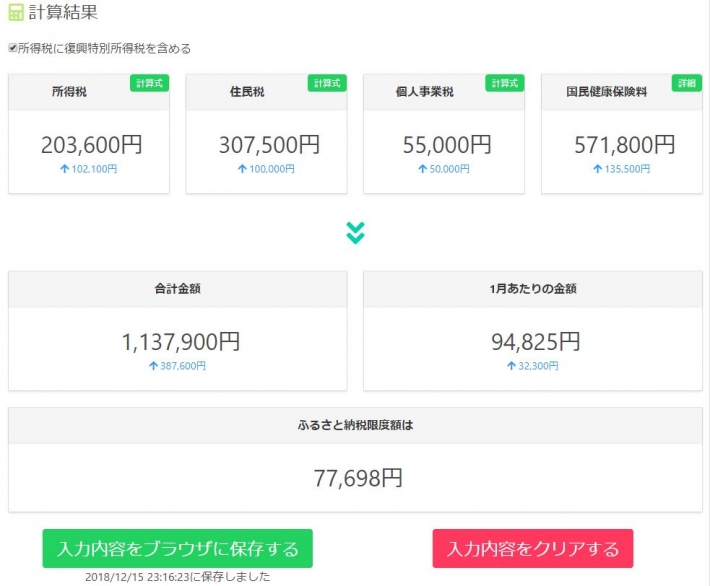Click the 1月あたりの金額 heading

(533, 289)
